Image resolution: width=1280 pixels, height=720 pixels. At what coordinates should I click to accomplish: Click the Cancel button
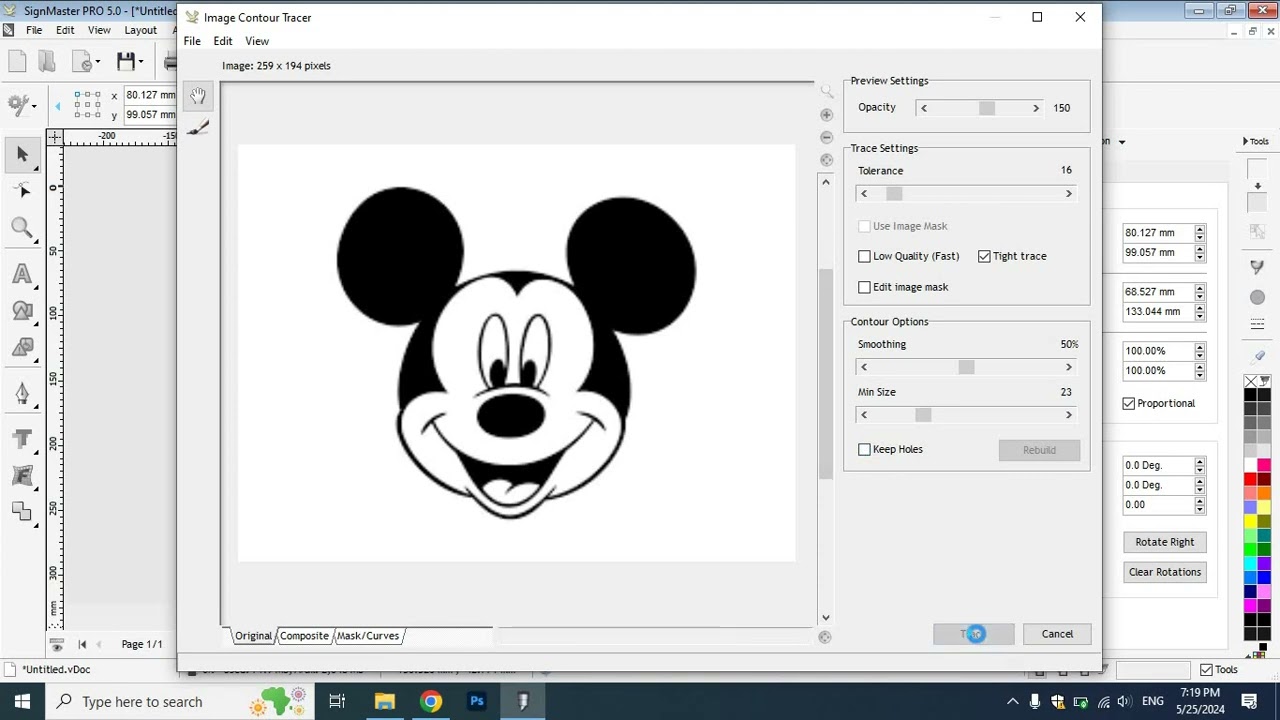click(1057, 634)
